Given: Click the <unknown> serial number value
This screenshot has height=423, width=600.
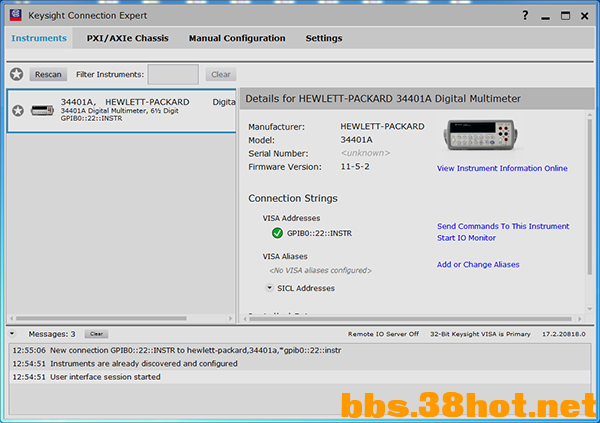Looking at the screenshot, I should [365, 153].
